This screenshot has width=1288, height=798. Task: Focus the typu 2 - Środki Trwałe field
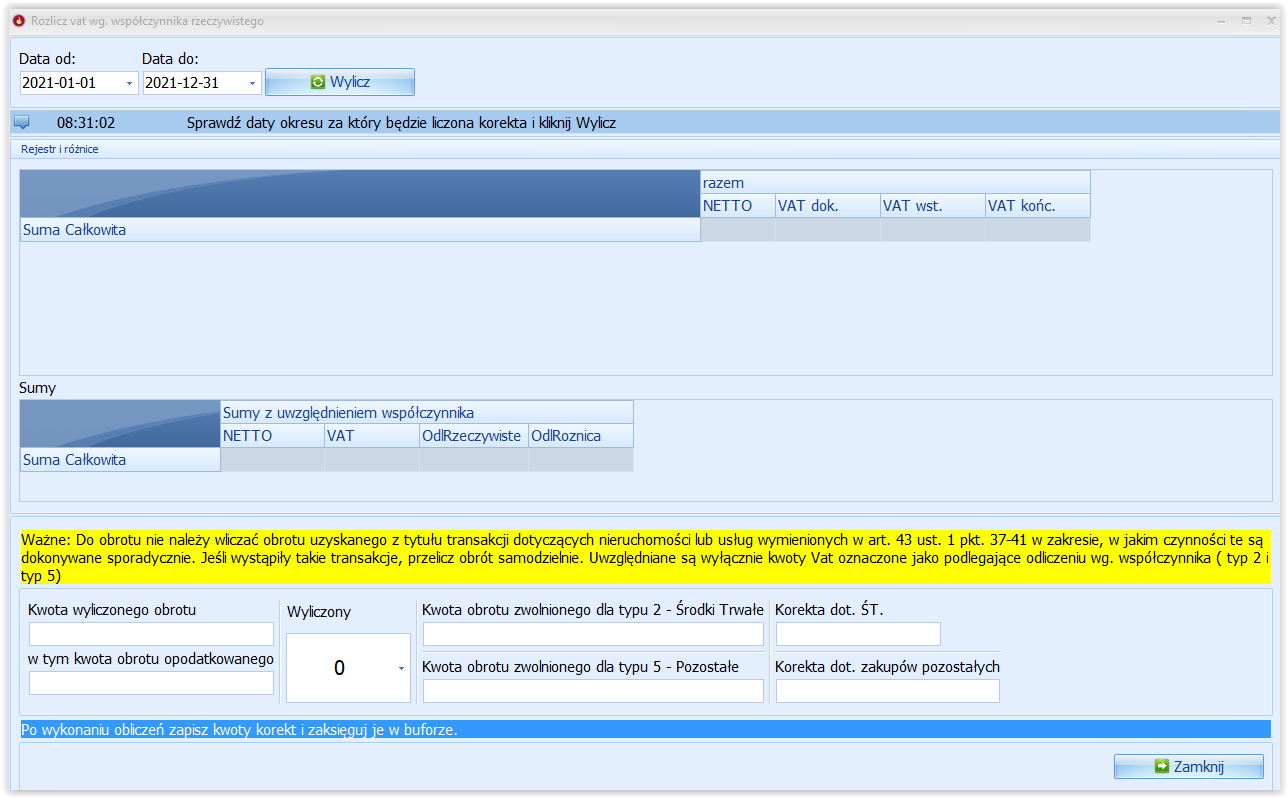pyautogui.click(x=593, y=634)
